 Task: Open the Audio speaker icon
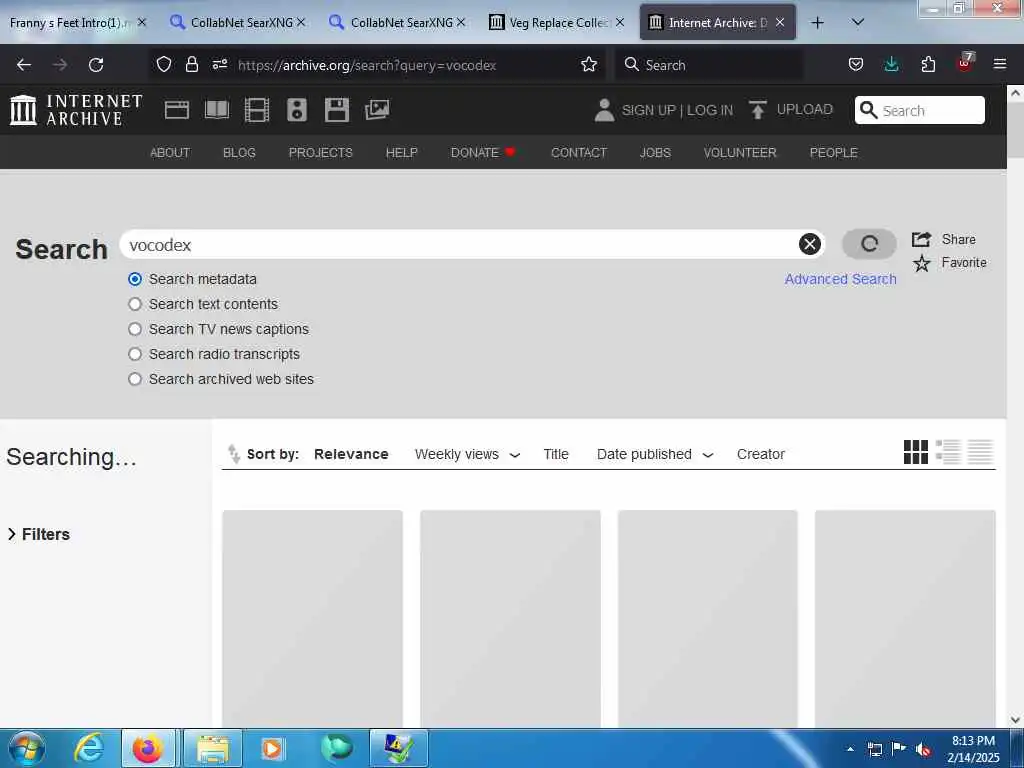[296, 110]
